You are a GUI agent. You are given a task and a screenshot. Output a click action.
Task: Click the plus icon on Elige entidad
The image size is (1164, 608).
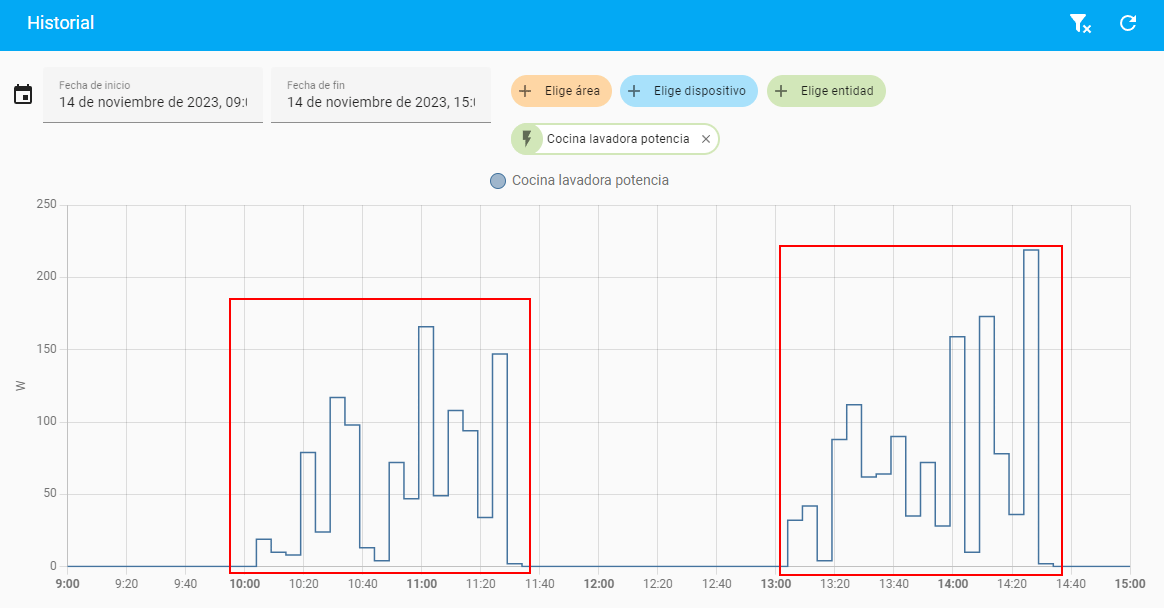tap(781, 91)
